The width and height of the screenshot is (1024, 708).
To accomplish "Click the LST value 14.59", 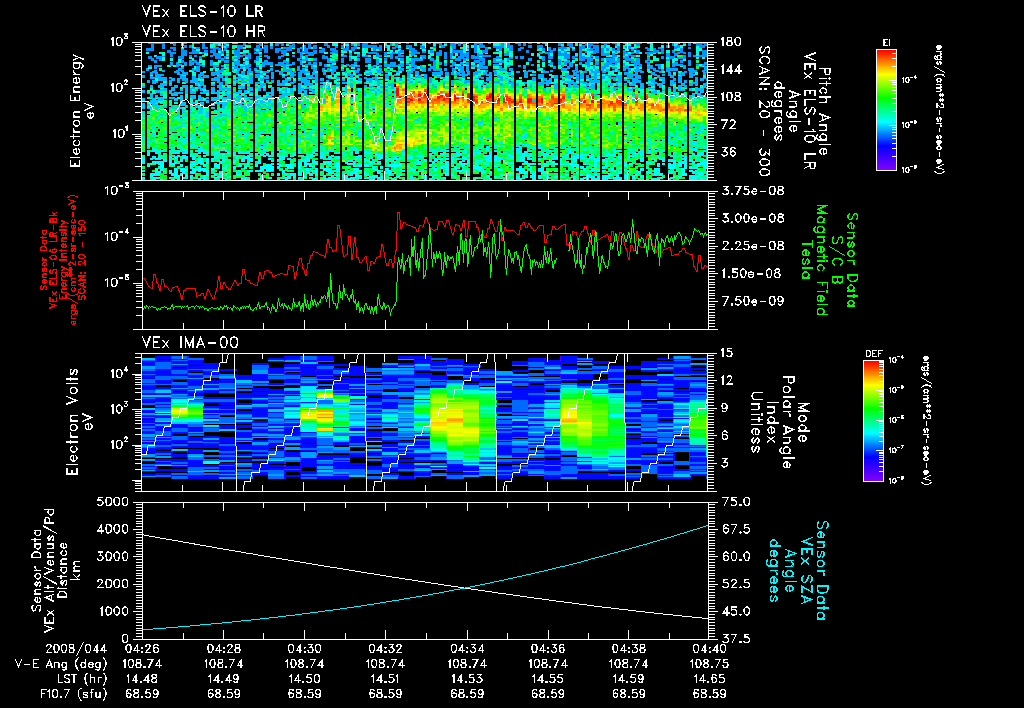I will pyautogui.click(x=628, y=679).
